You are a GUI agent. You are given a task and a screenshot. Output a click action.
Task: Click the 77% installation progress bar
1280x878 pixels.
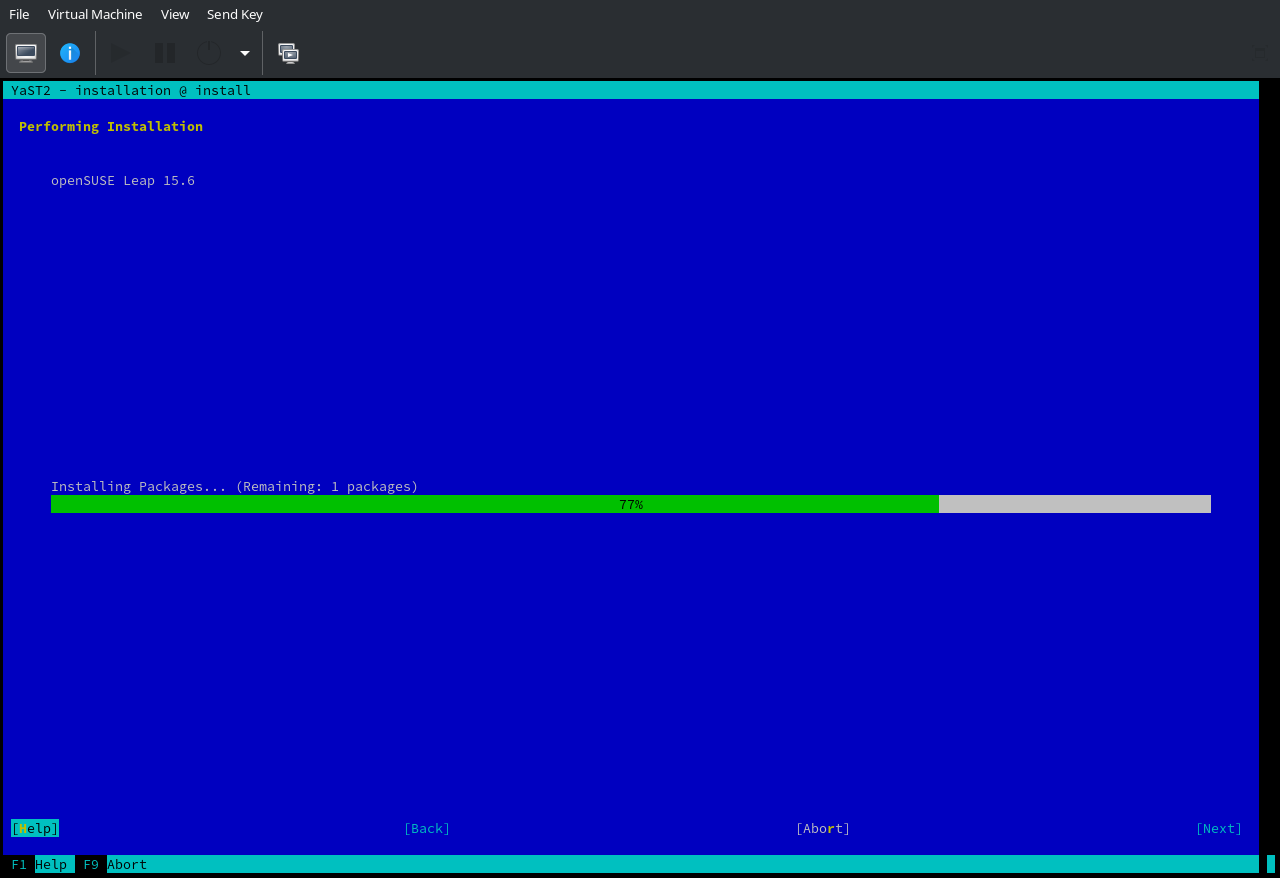pos(631,504)
